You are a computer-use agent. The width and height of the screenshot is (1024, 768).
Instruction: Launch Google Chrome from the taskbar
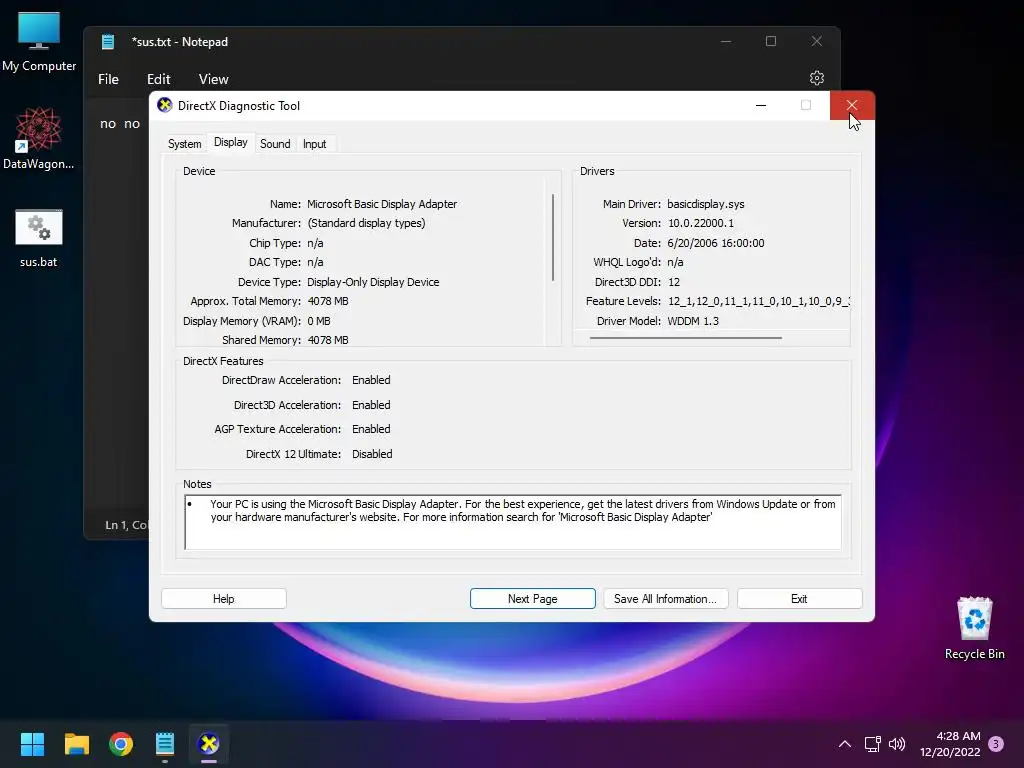(121, 744)
